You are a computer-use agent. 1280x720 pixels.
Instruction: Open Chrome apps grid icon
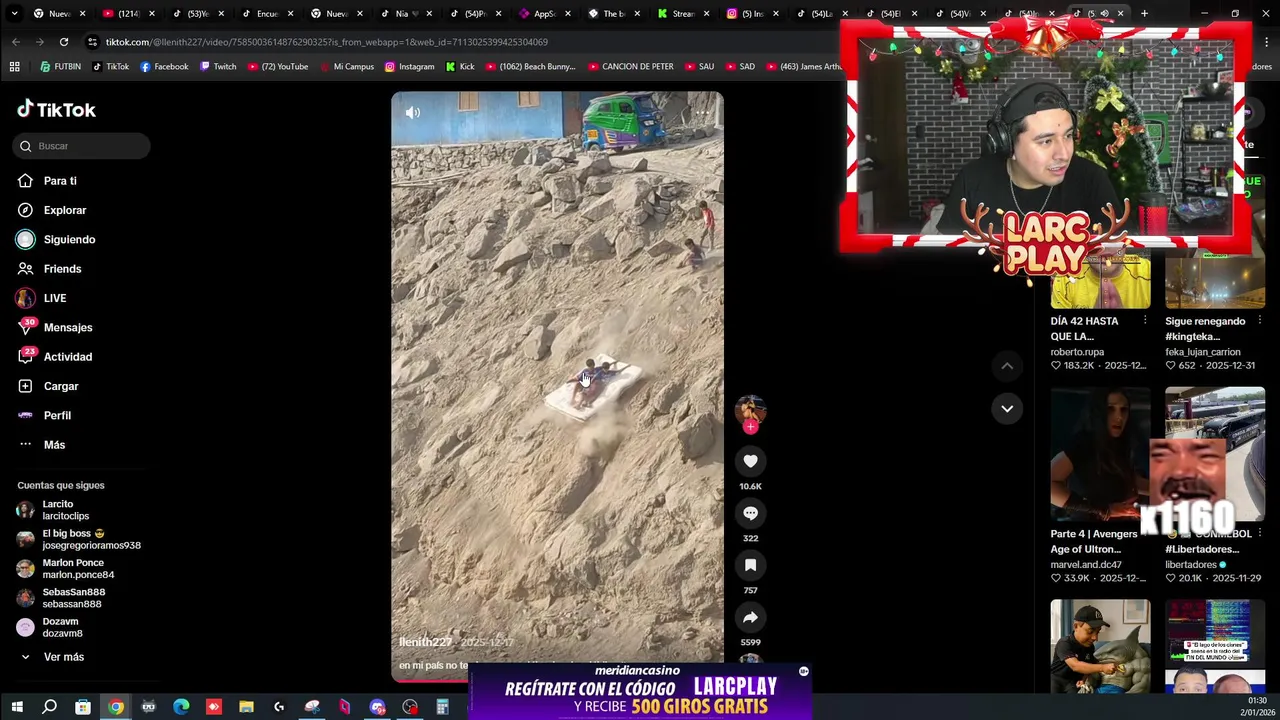[x=14, y=67]
